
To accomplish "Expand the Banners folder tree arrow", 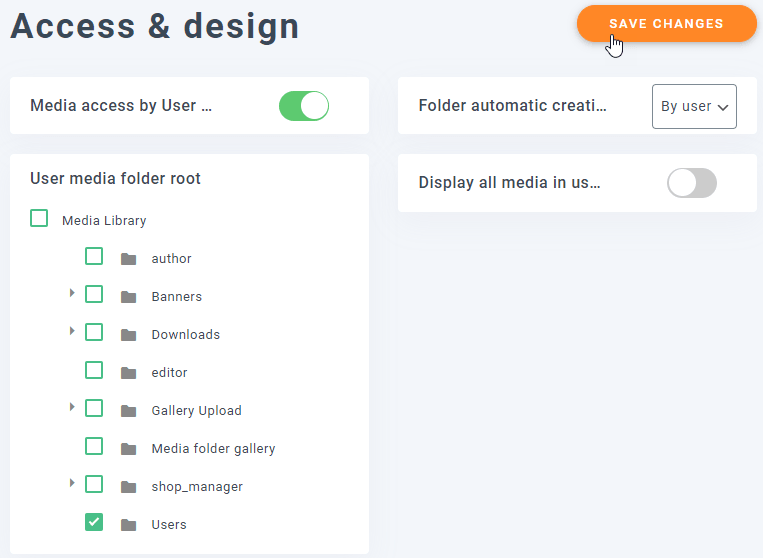I will 72,293.
